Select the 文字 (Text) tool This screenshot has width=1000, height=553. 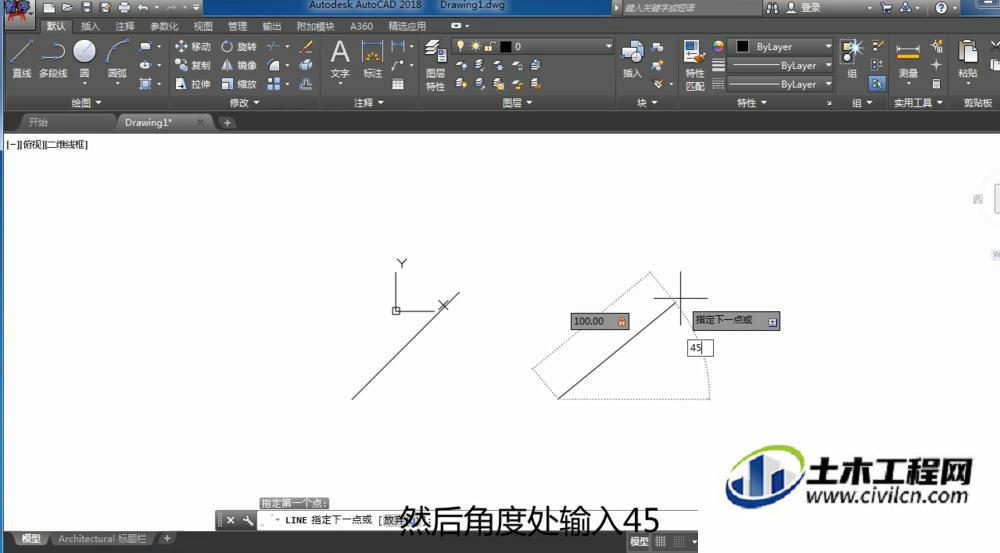[x=340, y=59]
